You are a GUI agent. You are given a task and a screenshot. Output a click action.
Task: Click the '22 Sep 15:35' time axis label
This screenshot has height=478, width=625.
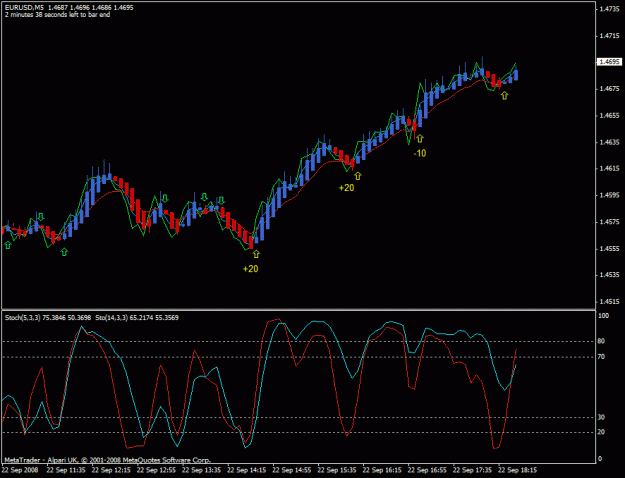(x=337, y=470)
